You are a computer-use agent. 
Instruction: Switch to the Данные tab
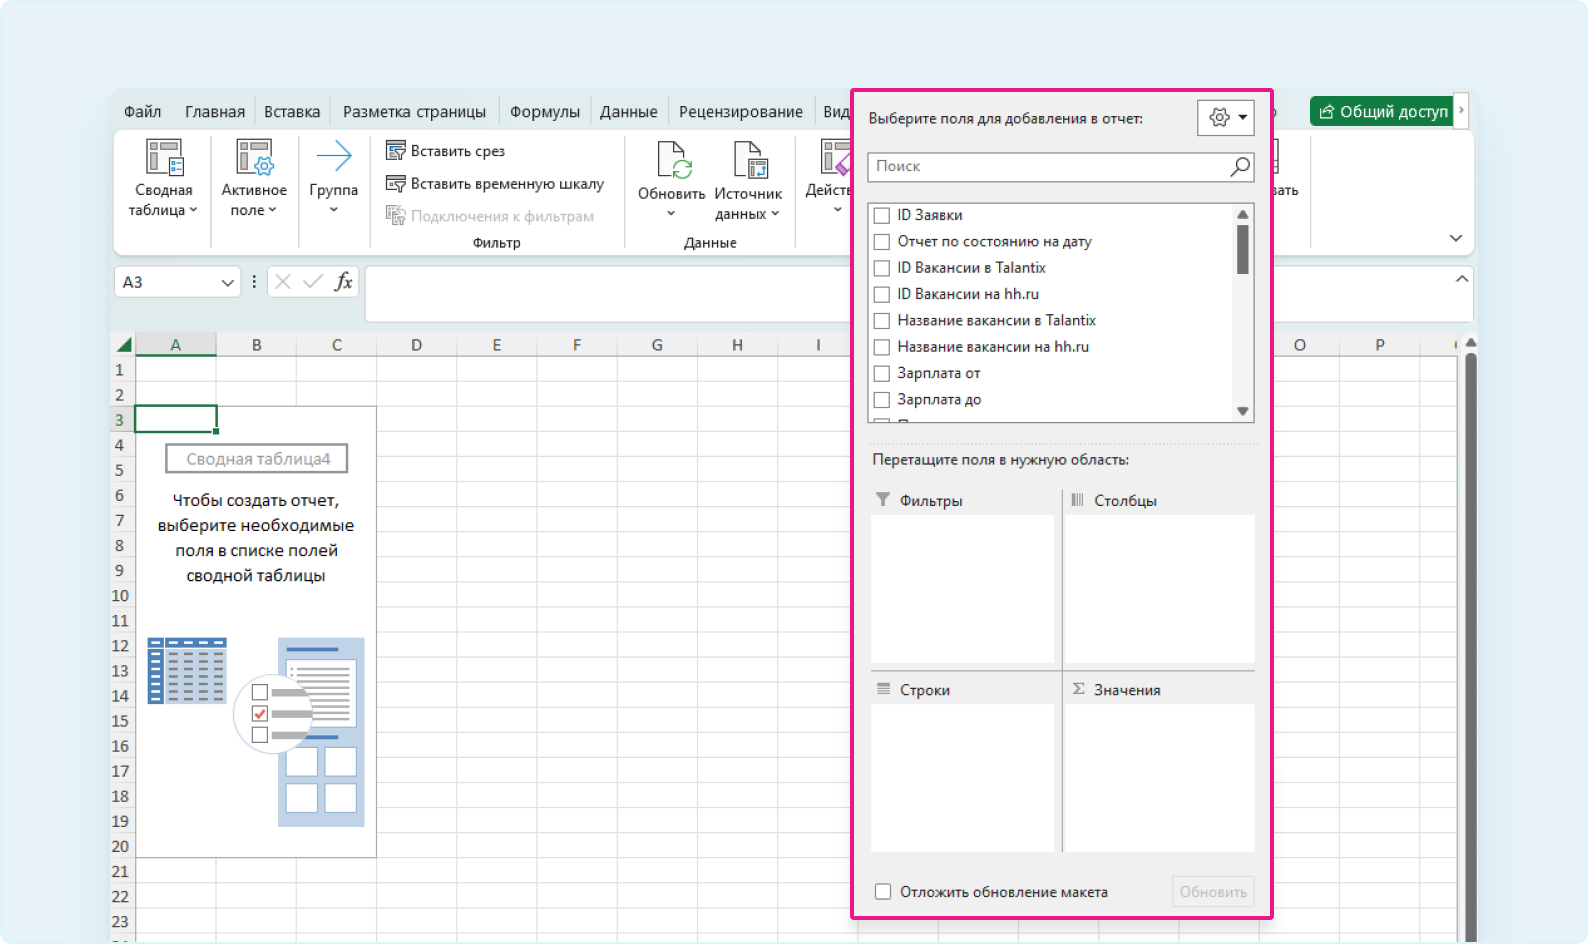click(628, 112)
